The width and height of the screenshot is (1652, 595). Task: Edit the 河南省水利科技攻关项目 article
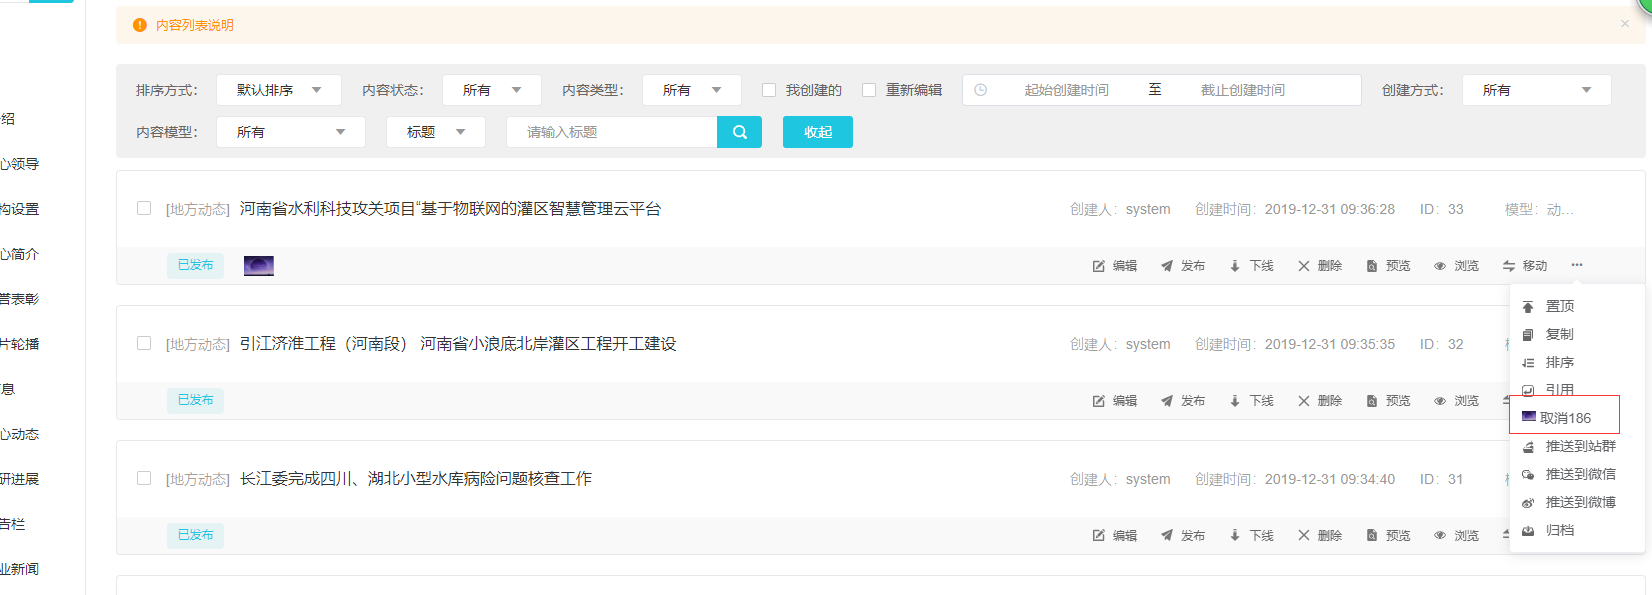click(x=1115, y=266)
